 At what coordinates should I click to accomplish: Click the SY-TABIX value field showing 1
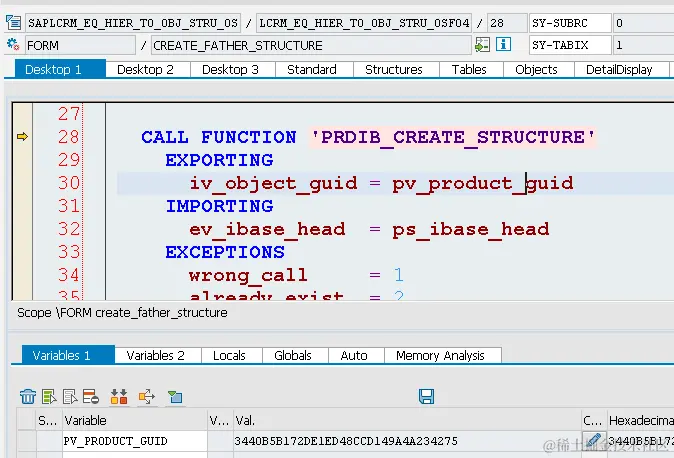pyautogui.click(x=643, y=45)
